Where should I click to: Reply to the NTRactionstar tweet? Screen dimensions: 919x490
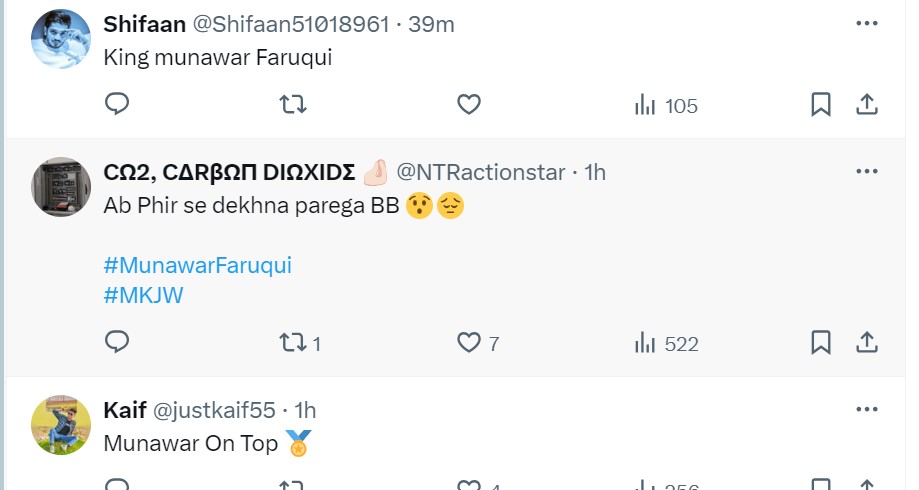pos(117,343)
